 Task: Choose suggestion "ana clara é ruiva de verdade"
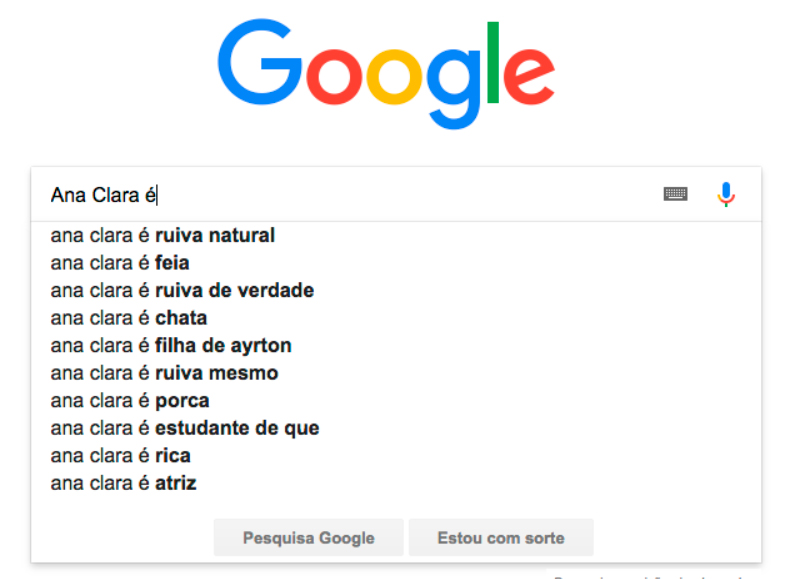[x=396, y=291]
